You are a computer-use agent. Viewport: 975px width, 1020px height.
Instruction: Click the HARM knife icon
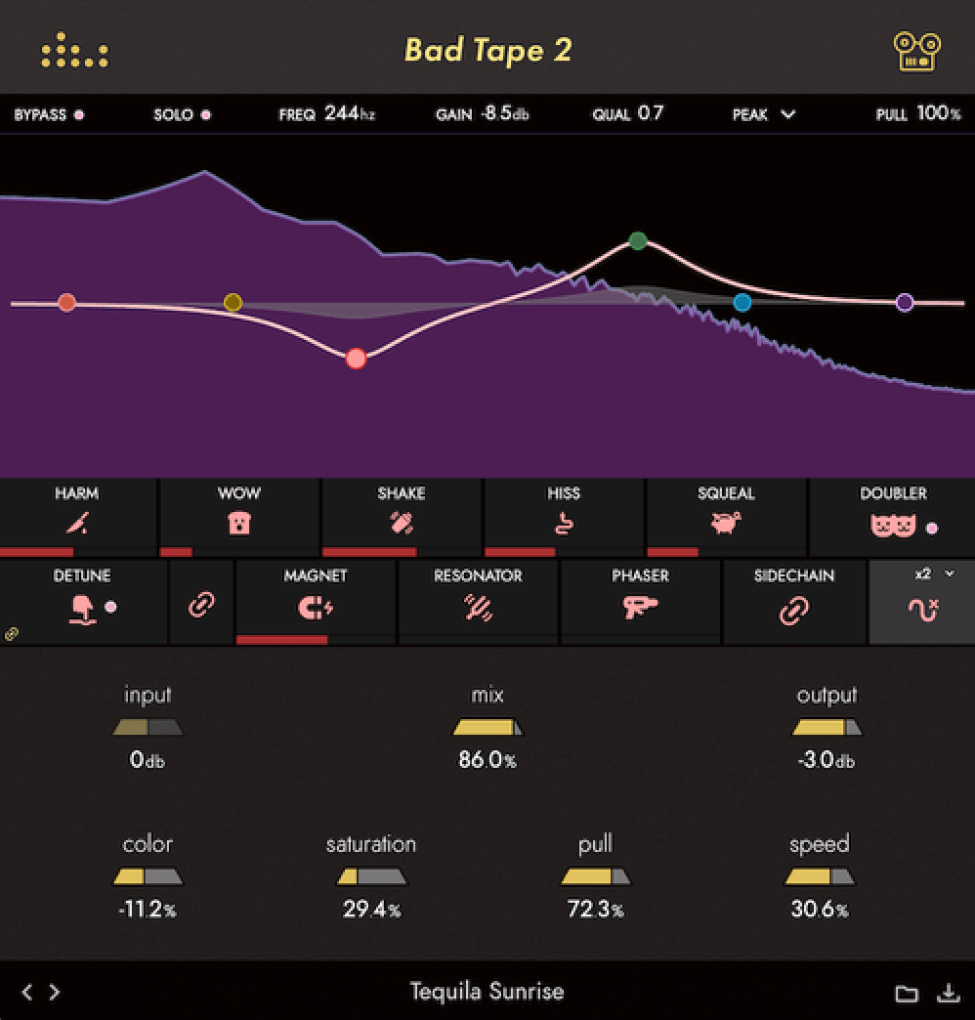coord(77,523)
